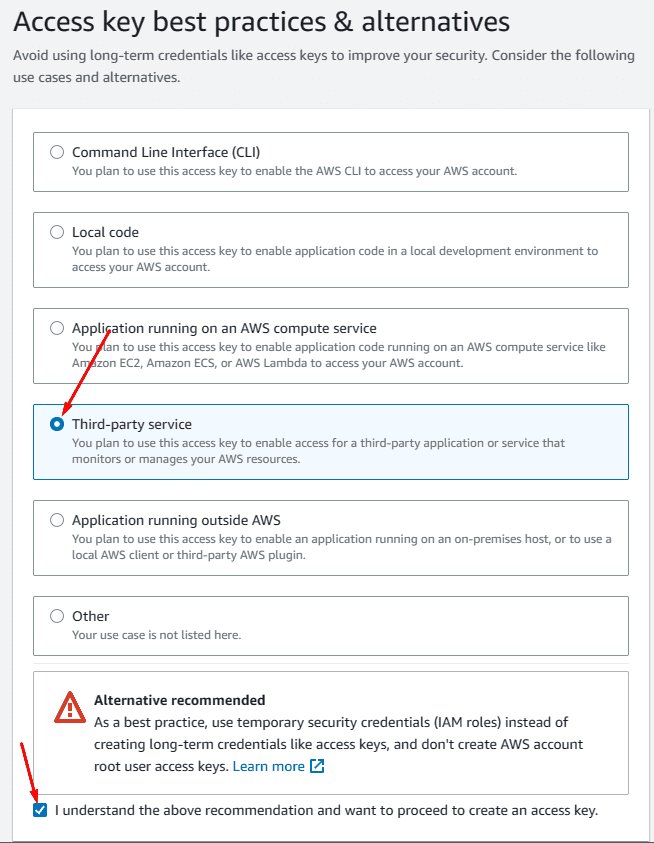Select Application running on an AWS compute service
The height and width of the screenshot is (843, 654).
click(x=57, y=327)
